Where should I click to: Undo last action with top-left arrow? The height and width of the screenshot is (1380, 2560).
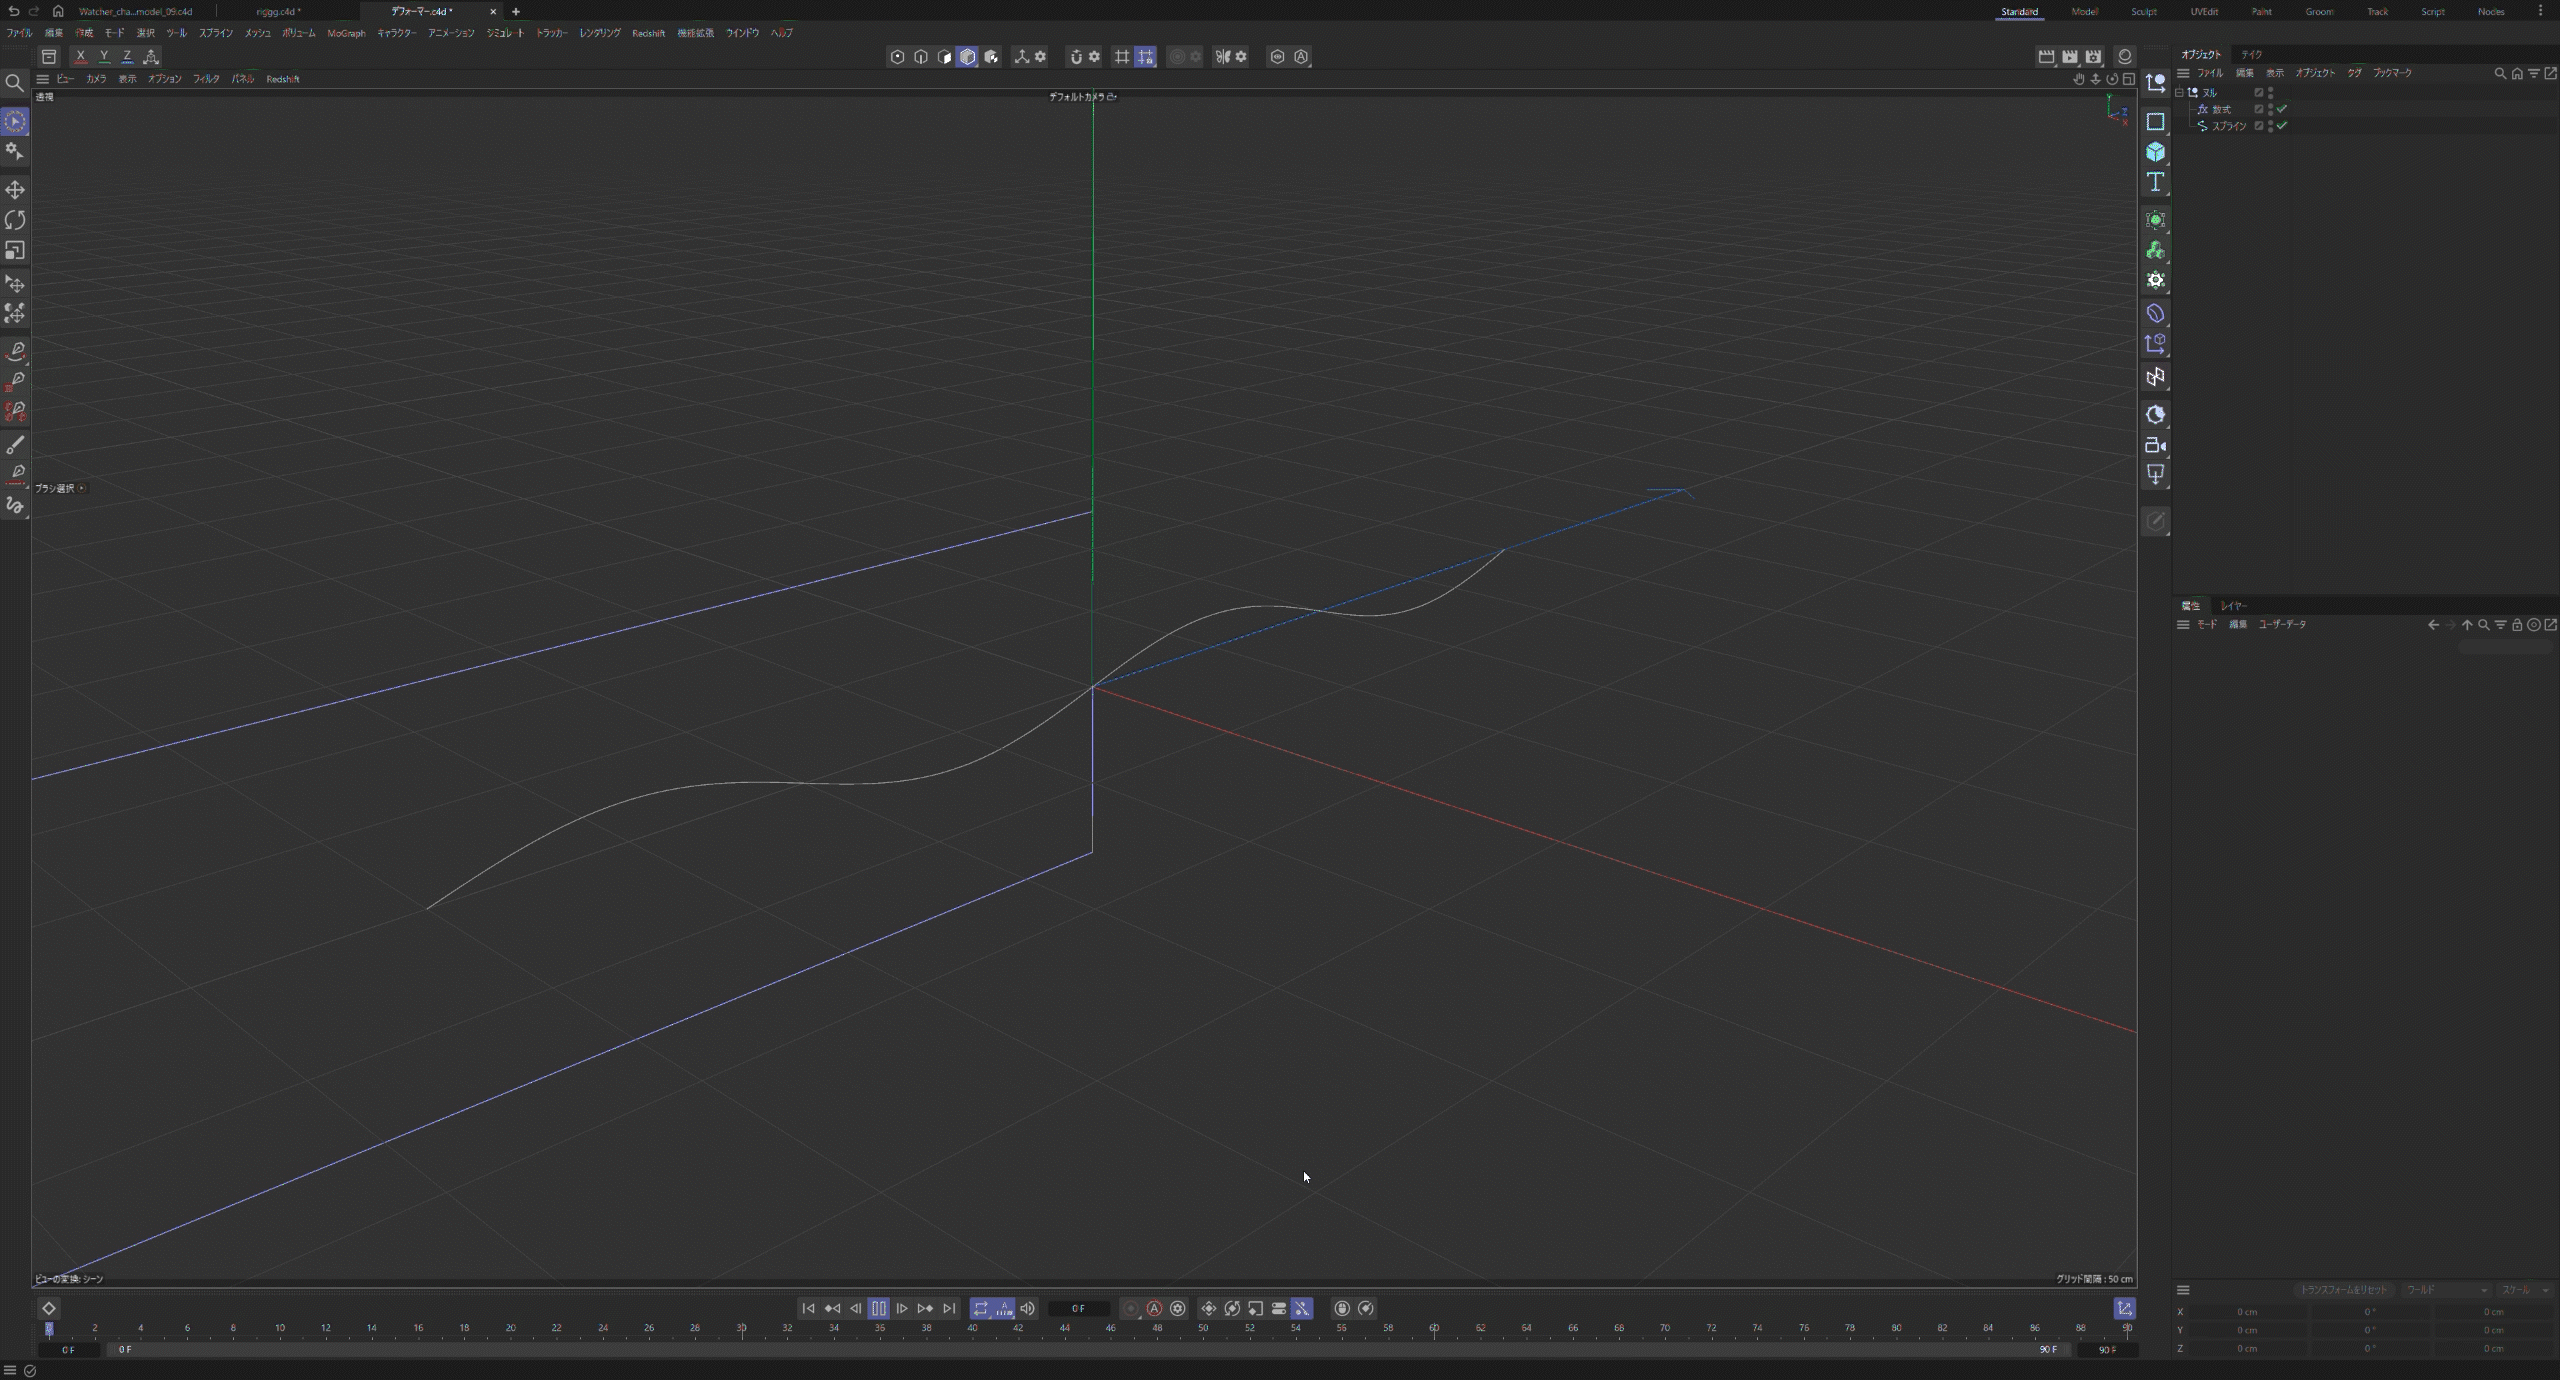13,11
